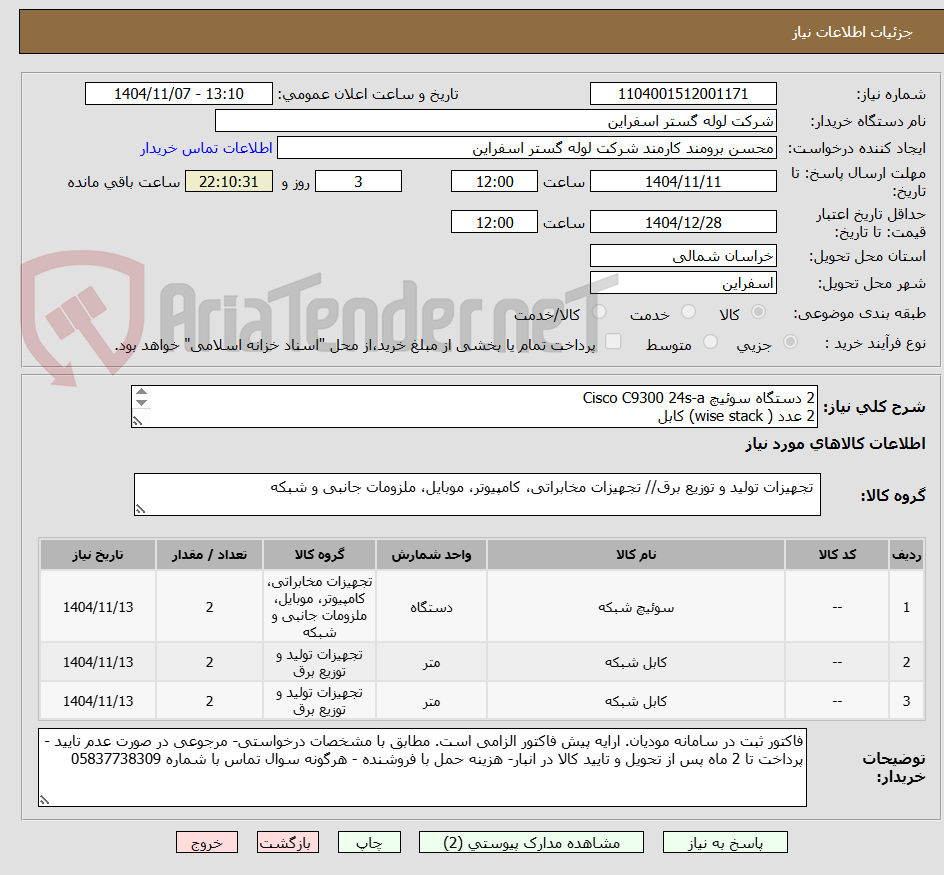Click the نام کالا column header
The image size is (944, 875).
coord(636,555)
